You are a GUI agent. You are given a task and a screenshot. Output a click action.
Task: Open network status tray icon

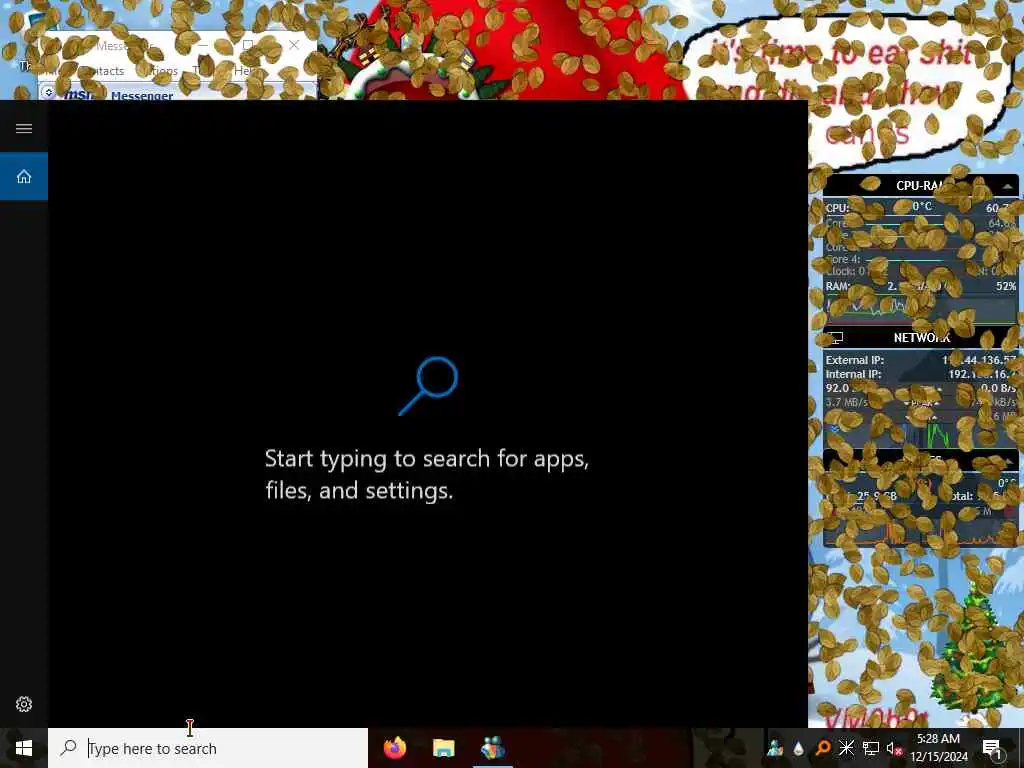(870, 748)
